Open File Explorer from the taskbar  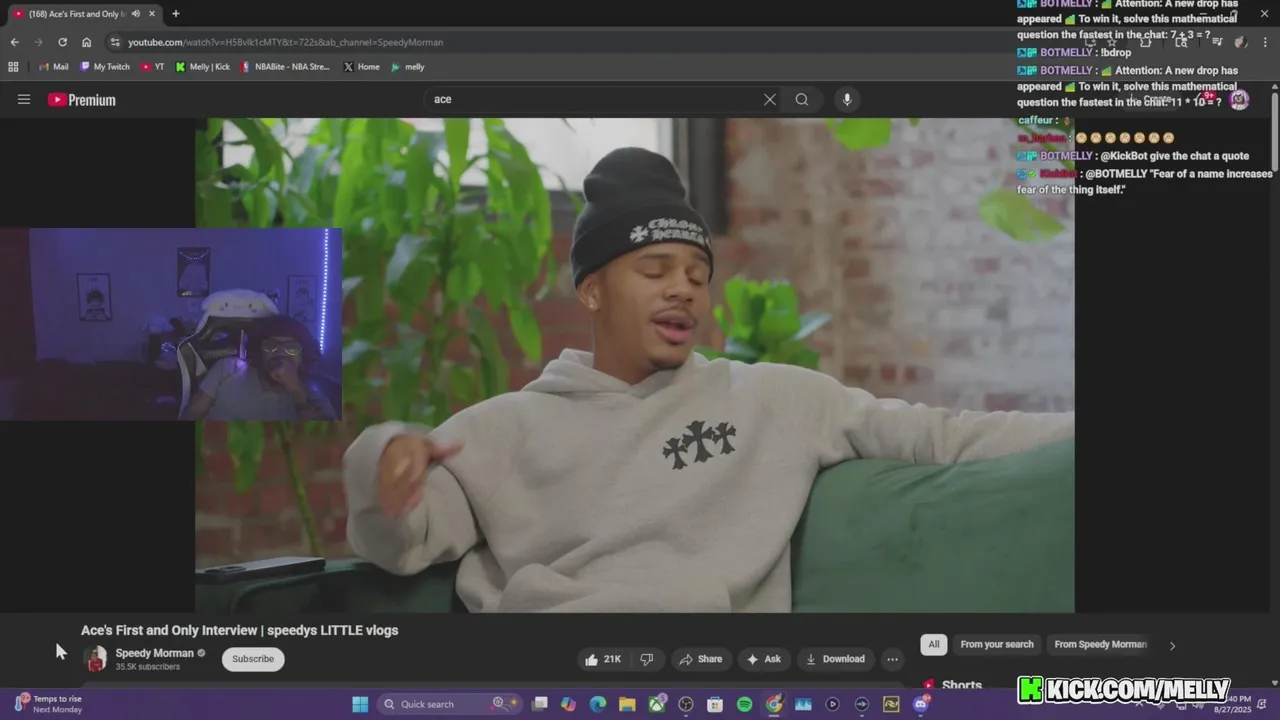(x=627, y=704)
